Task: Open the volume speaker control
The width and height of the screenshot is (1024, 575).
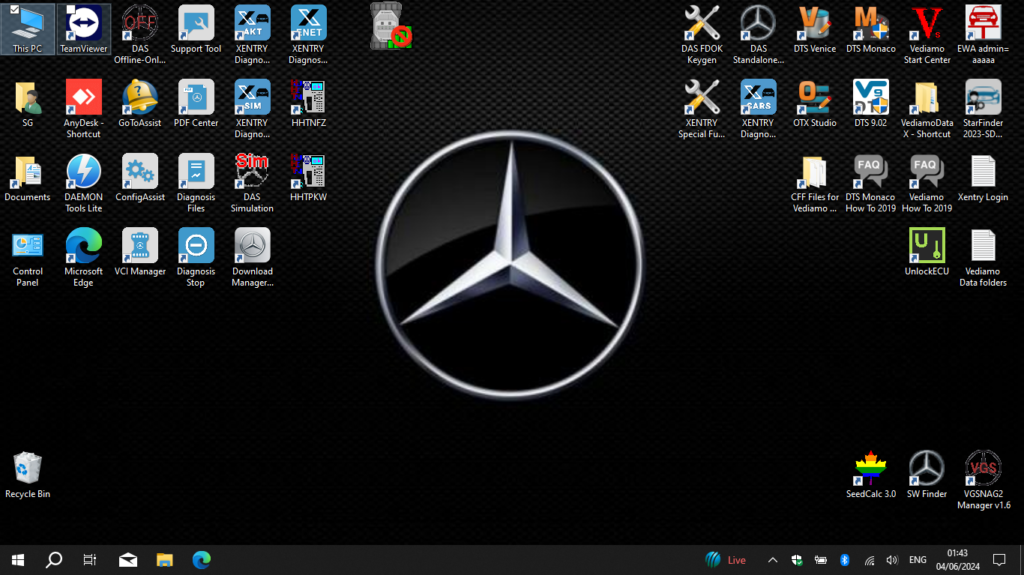Action: (x=891, y=560)
